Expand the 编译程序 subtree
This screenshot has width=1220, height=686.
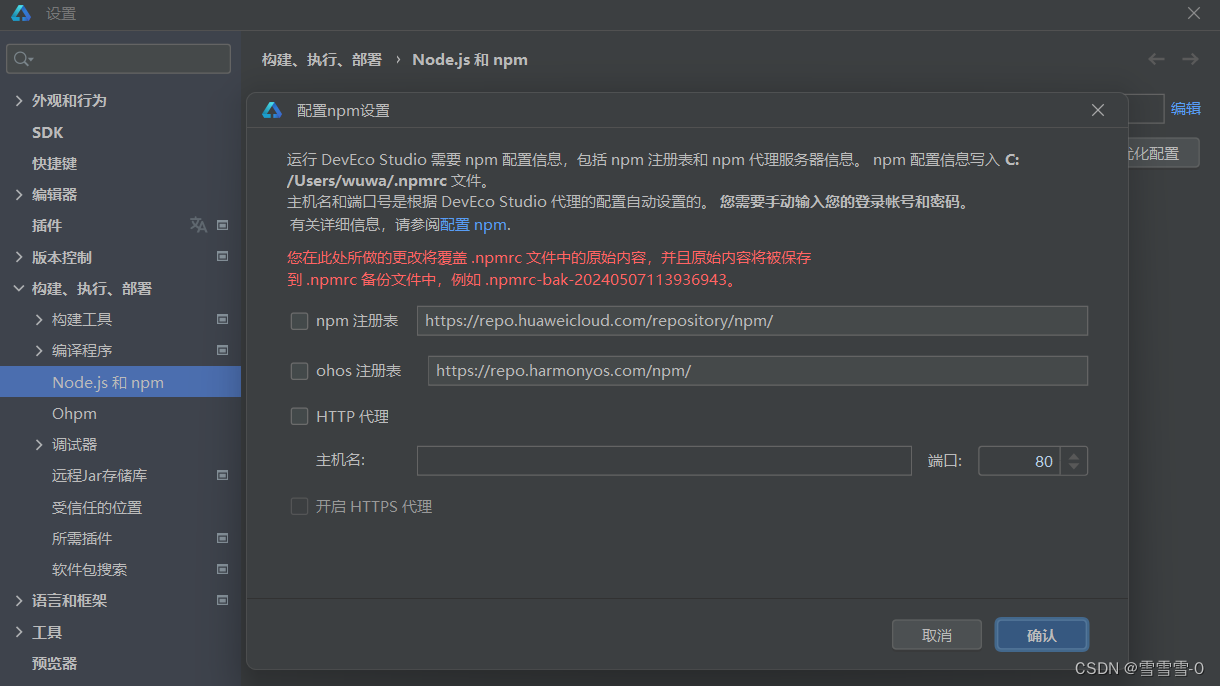(x=39, y=350)
